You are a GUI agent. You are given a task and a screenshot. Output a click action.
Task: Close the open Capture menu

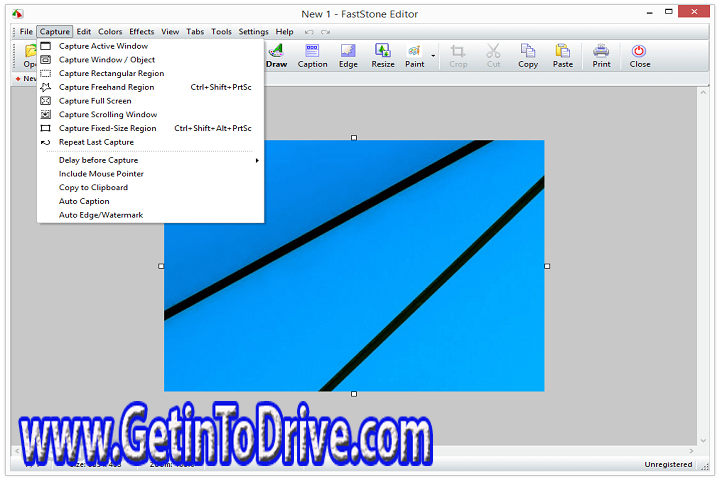55,32
